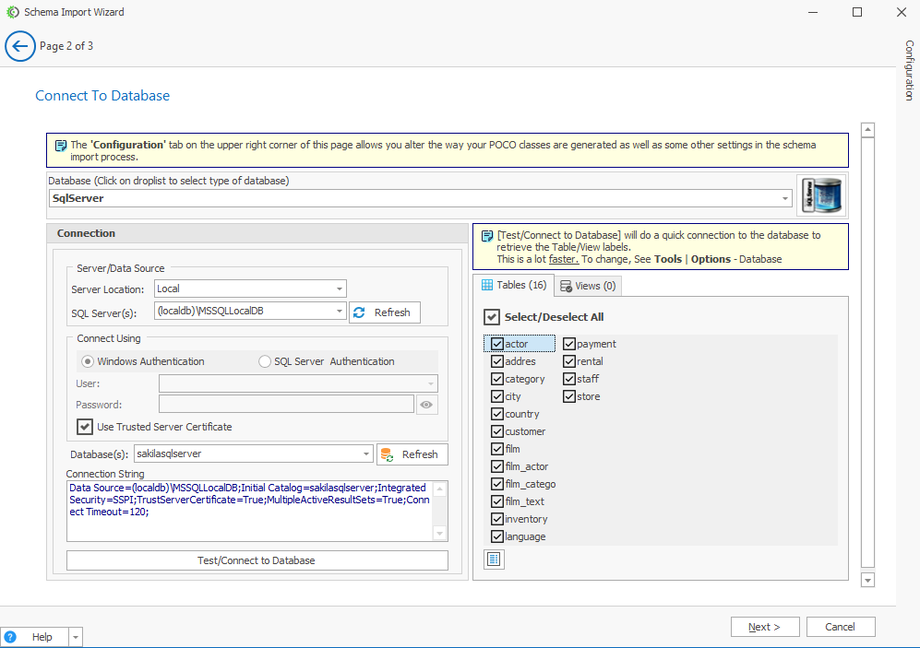Screen dimensions: 920x648
Task: Click the page scrollbar down arrow
Action: (867, 580)
